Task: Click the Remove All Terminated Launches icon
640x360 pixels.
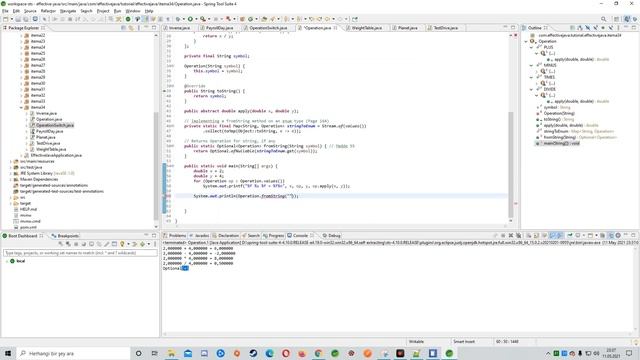Action: 518,236
